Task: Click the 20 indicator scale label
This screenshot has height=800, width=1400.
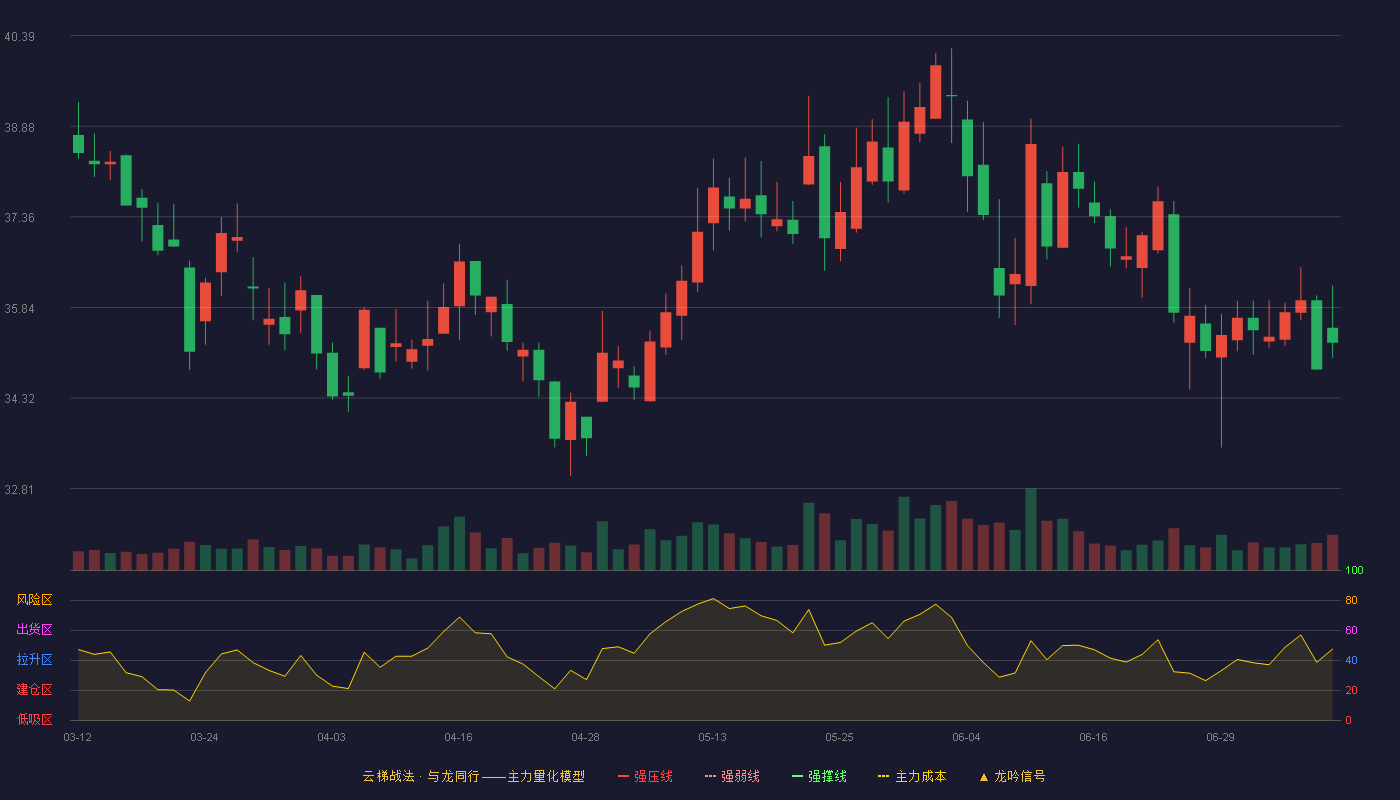Action: [1351, 690]
